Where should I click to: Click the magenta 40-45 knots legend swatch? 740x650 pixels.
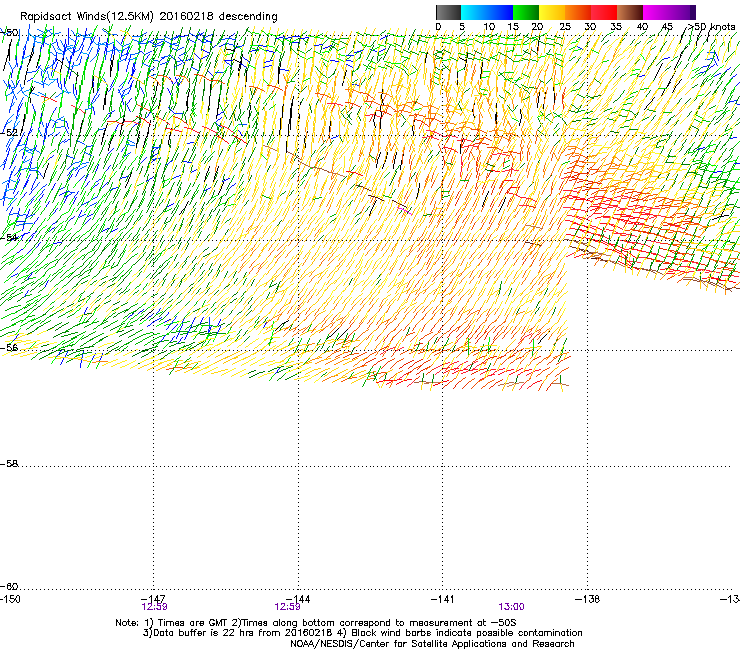coord(656,12)
